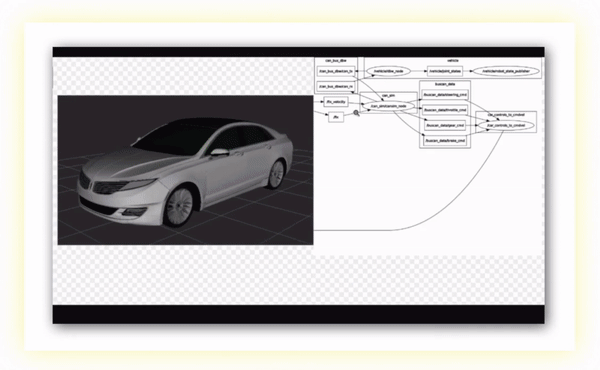Screen dimensions: 600x370
Task: Select the buscan_data gear_cmd topic box
Action: (x=445, y=125)
